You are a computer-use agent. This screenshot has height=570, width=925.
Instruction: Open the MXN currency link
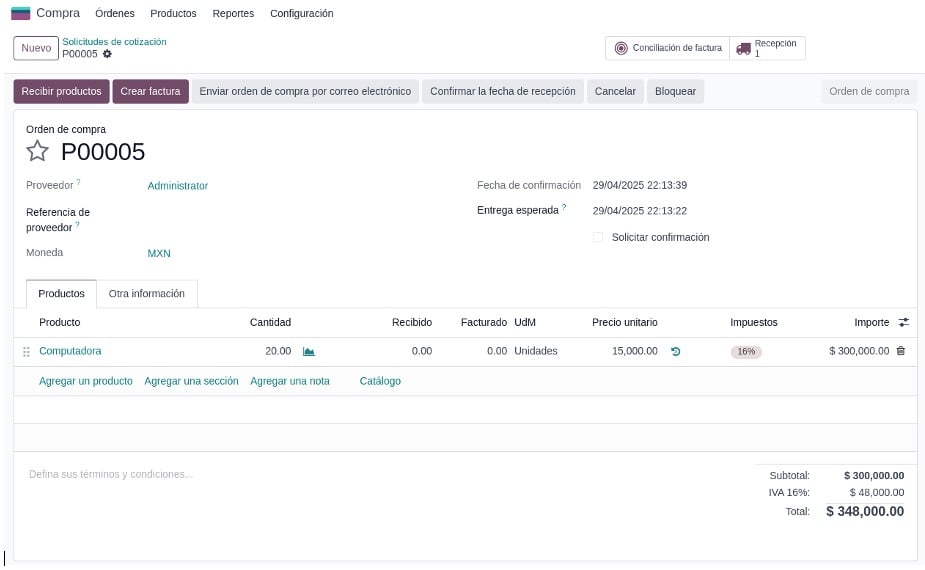[159, 253]
